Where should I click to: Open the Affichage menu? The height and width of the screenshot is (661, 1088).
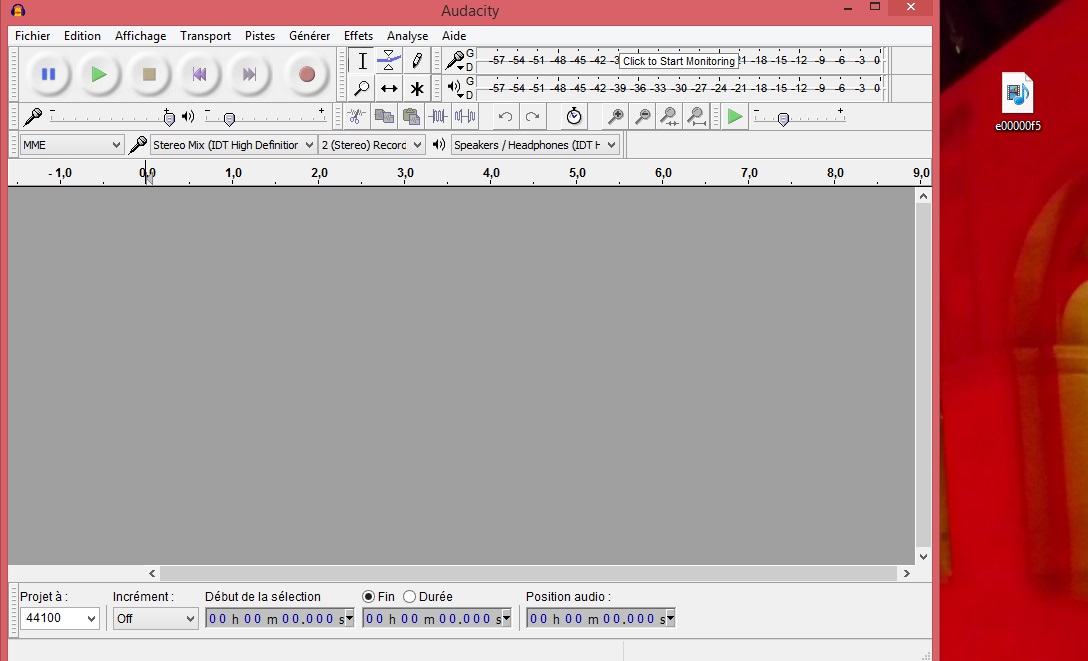click(140, 36)
